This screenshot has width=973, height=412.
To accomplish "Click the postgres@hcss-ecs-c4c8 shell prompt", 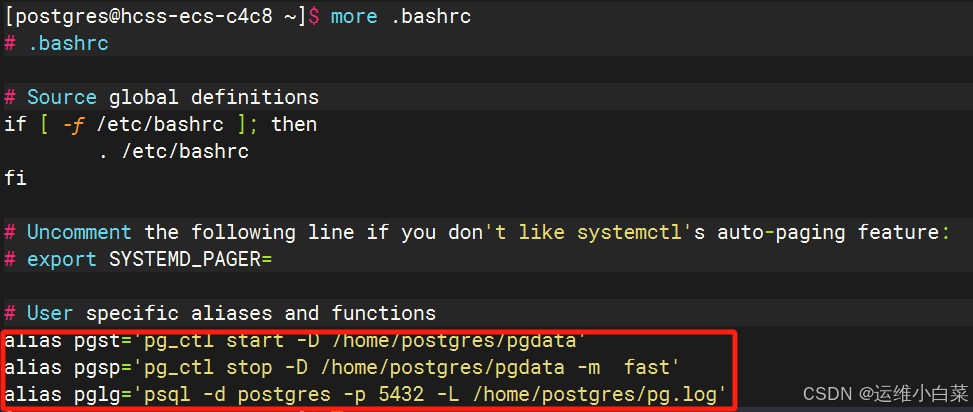I will [152, 17].
